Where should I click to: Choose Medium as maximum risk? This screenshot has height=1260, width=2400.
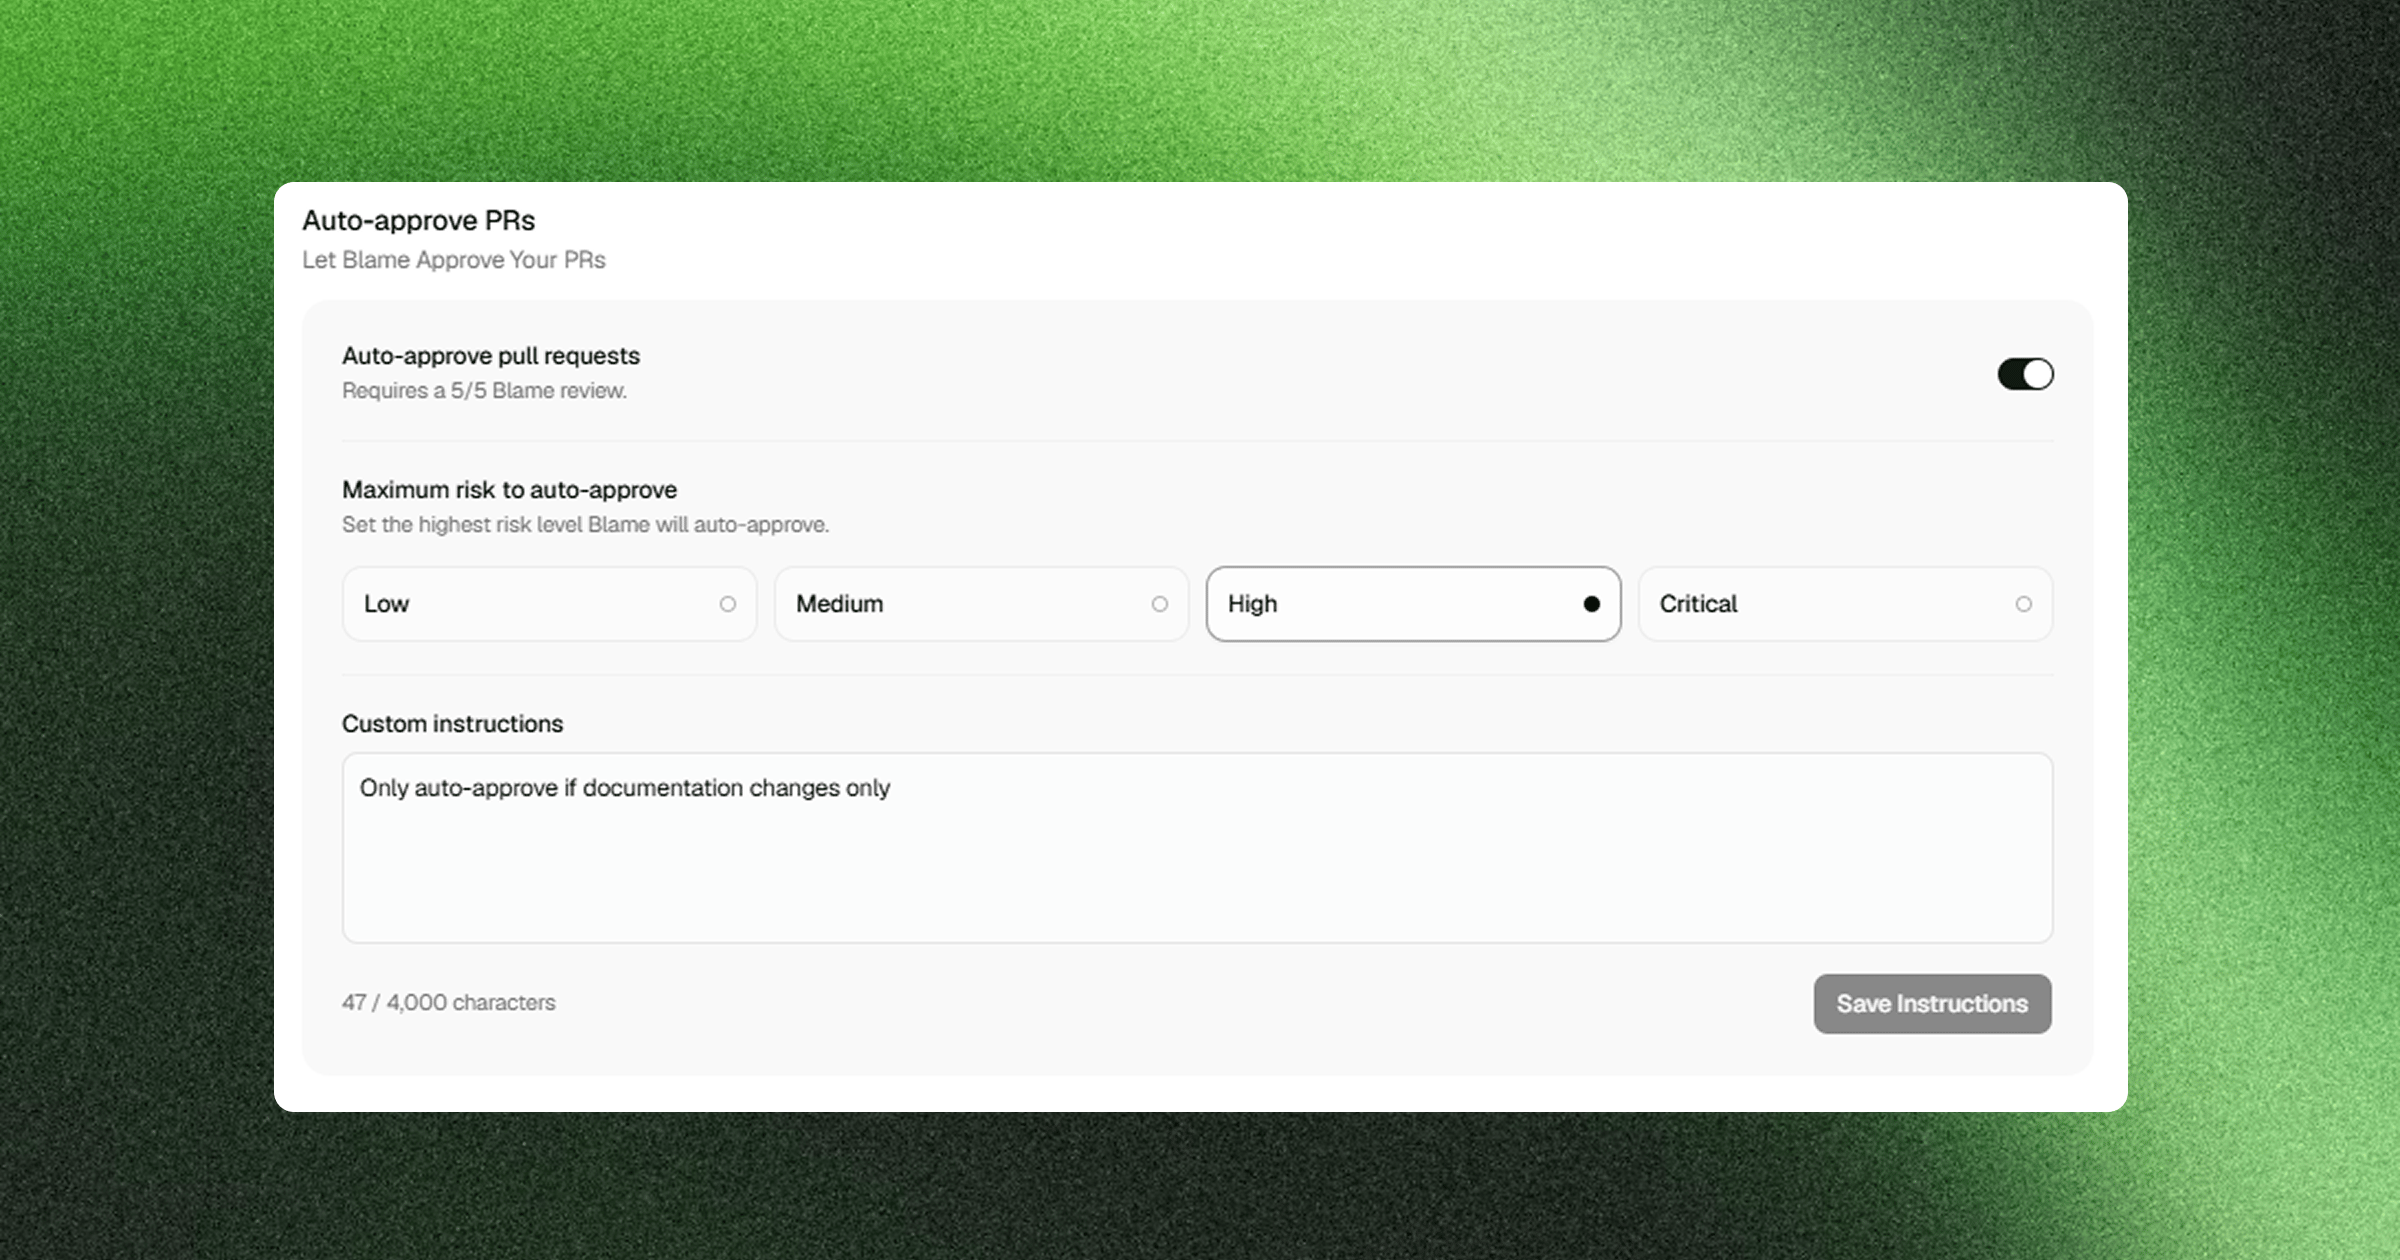[981, 604]
